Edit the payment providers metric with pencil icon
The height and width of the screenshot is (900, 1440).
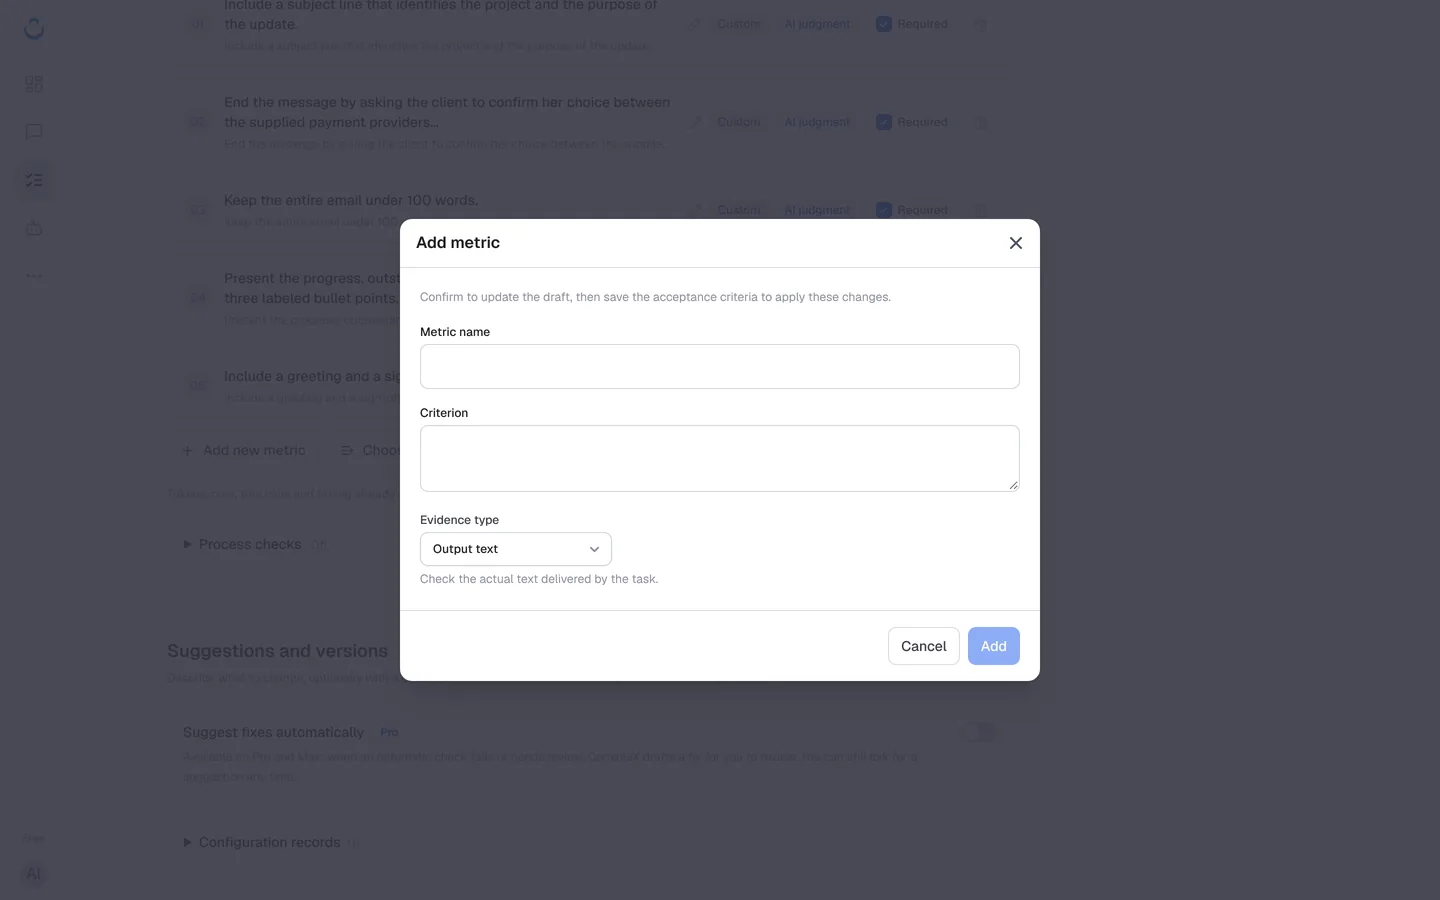pos(694,122)
